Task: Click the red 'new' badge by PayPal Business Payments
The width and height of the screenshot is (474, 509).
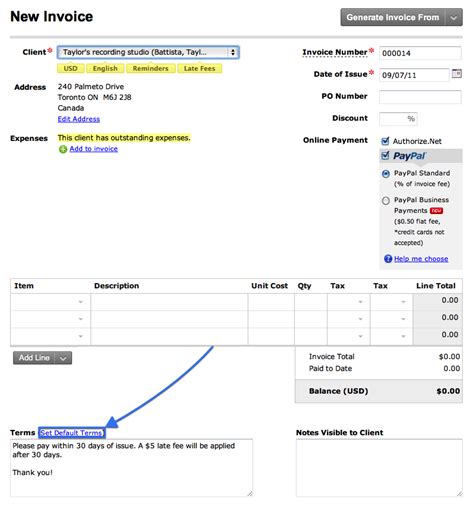Action: pyautogui.click(x=436, y=211)
